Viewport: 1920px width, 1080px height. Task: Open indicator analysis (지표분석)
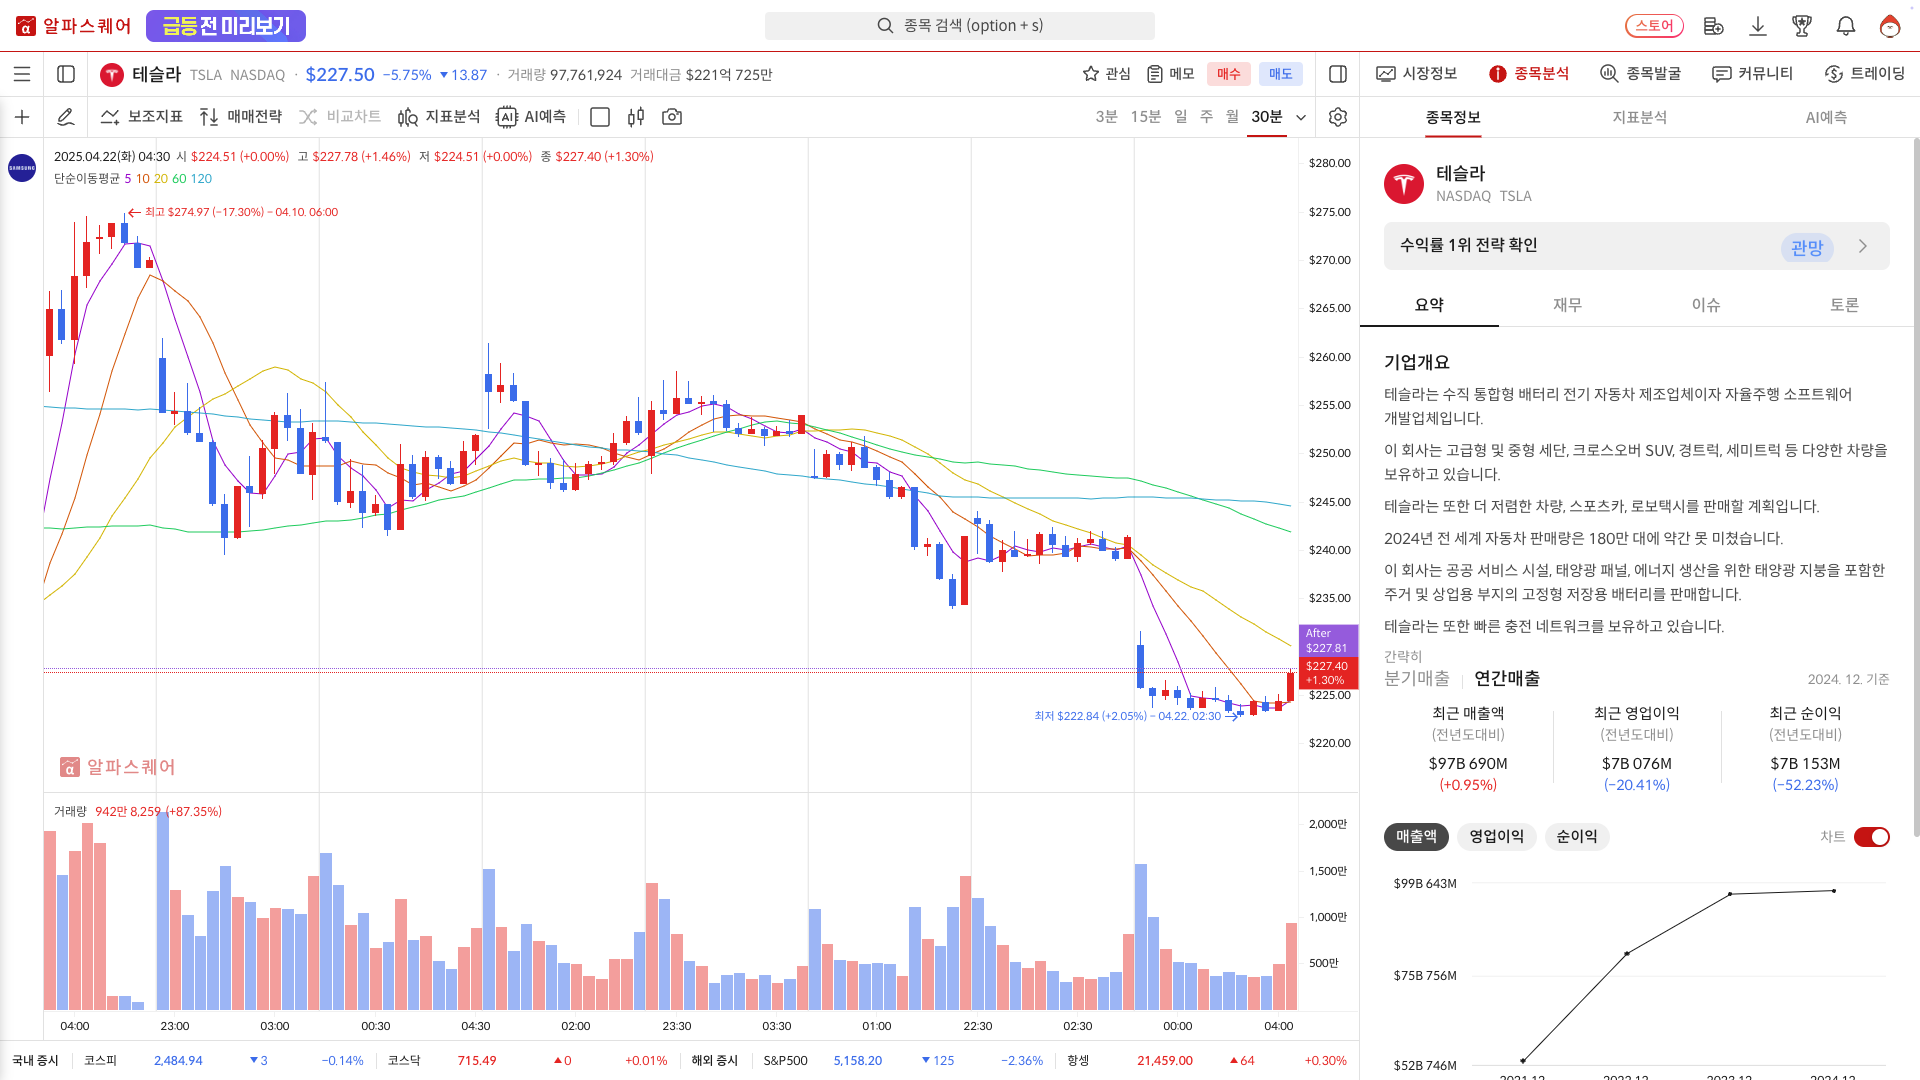coord(439,117)
